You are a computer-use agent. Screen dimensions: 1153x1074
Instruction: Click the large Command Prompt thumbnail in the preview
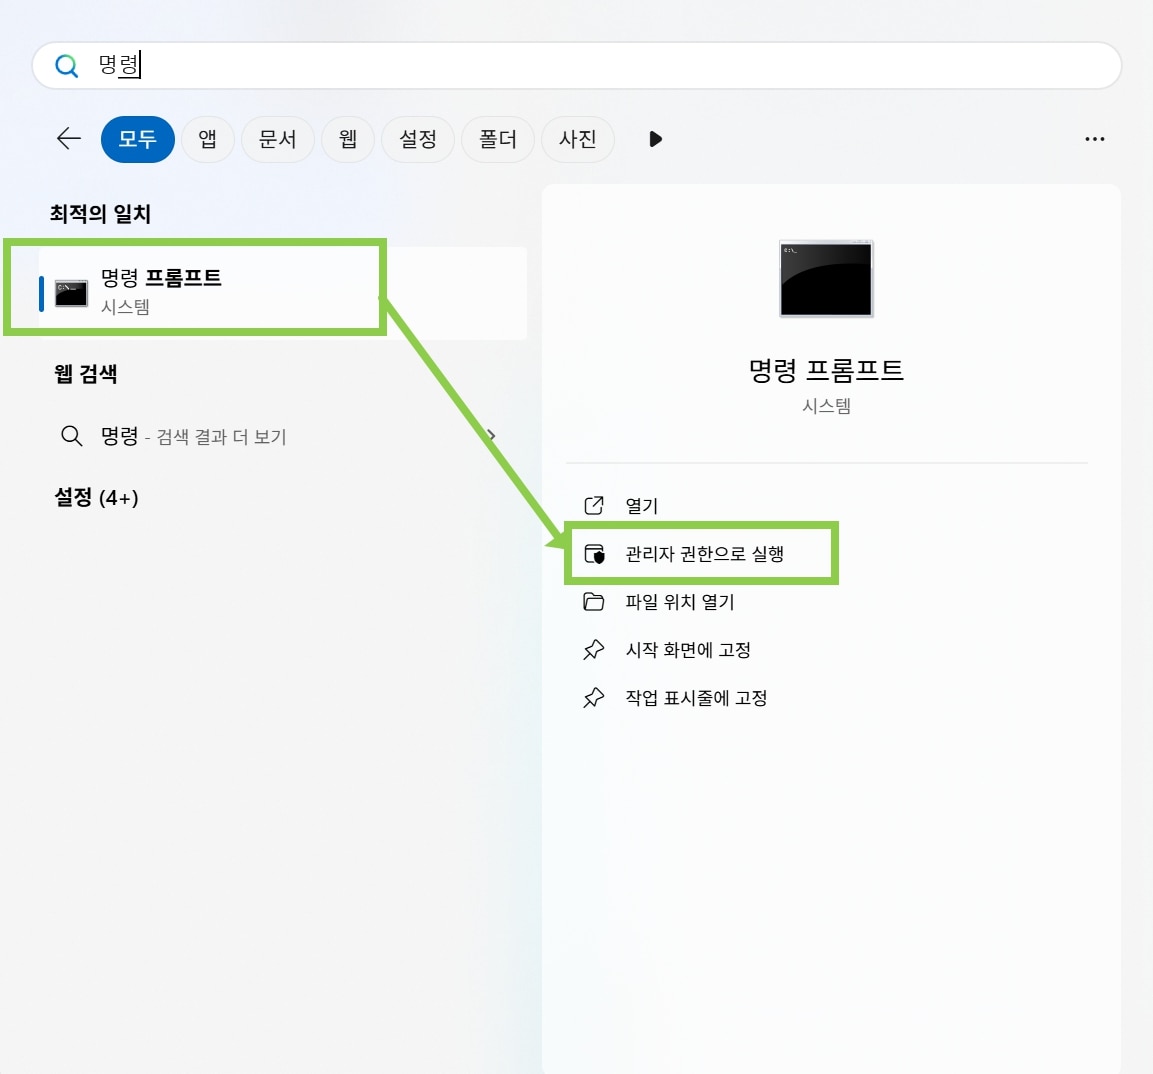pyautogui.click(x=826, y=279)
